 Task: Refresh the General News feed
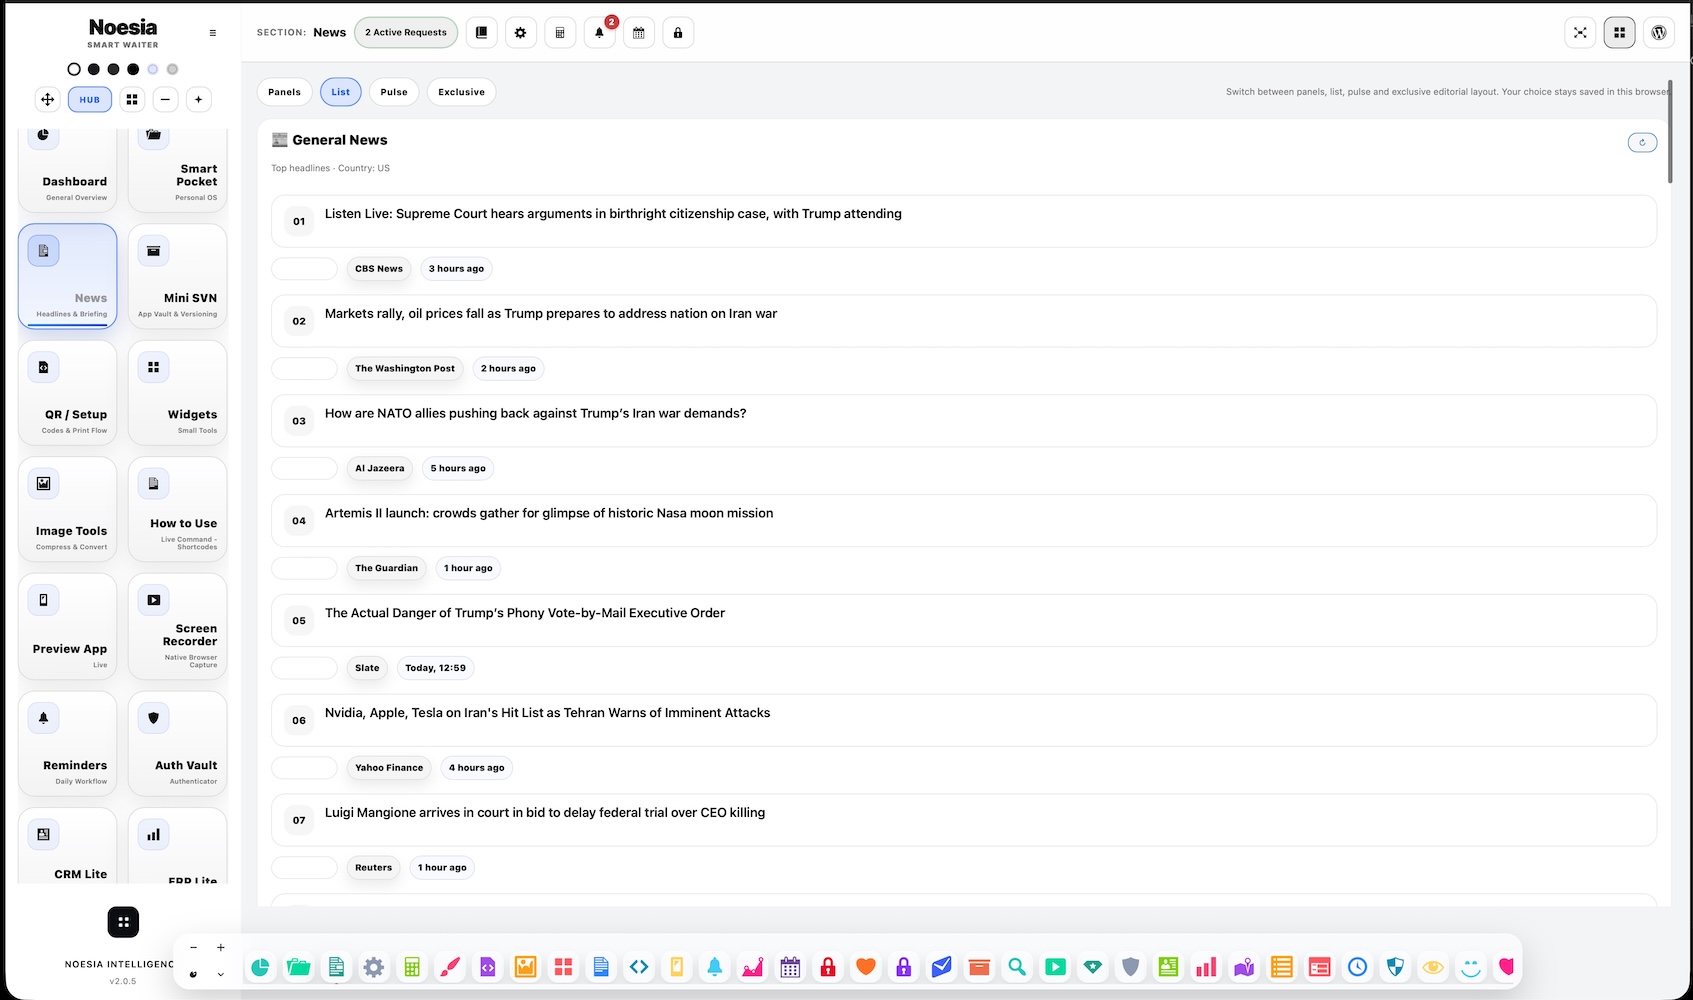click(x=1642, y=142)
